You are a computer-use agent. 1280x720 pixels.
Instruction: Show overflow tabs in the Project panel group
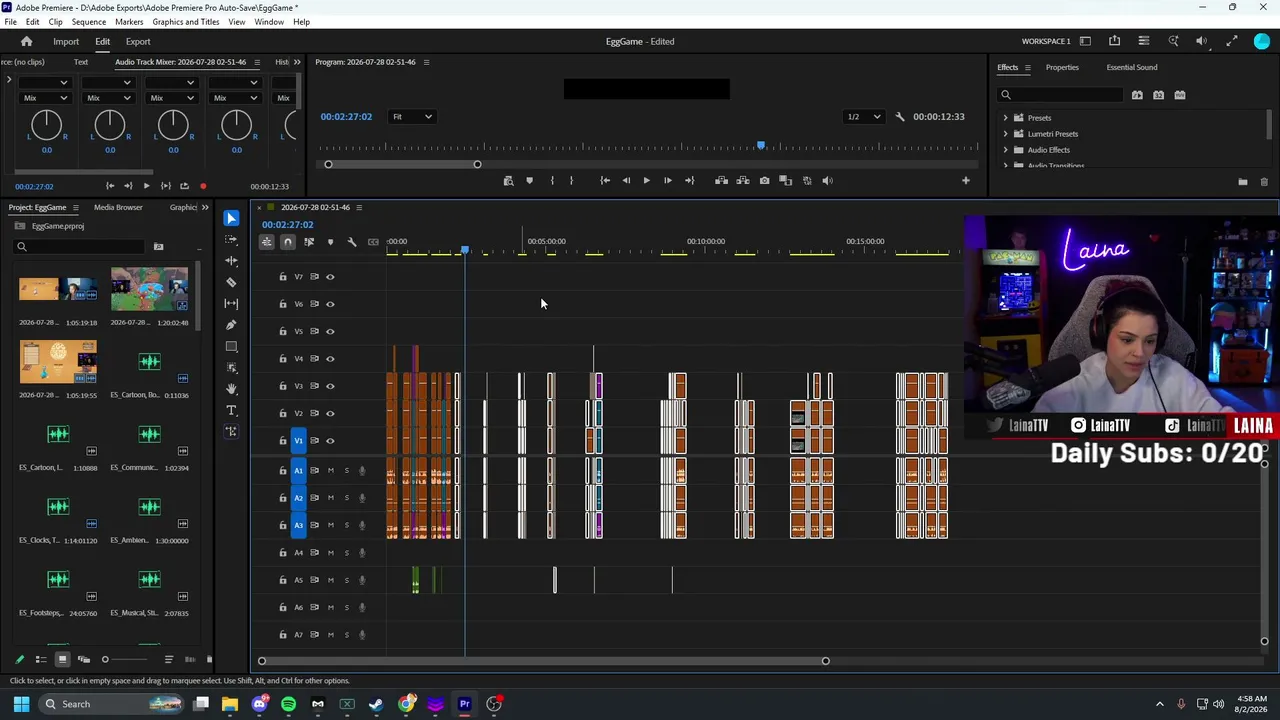[205, 208]
